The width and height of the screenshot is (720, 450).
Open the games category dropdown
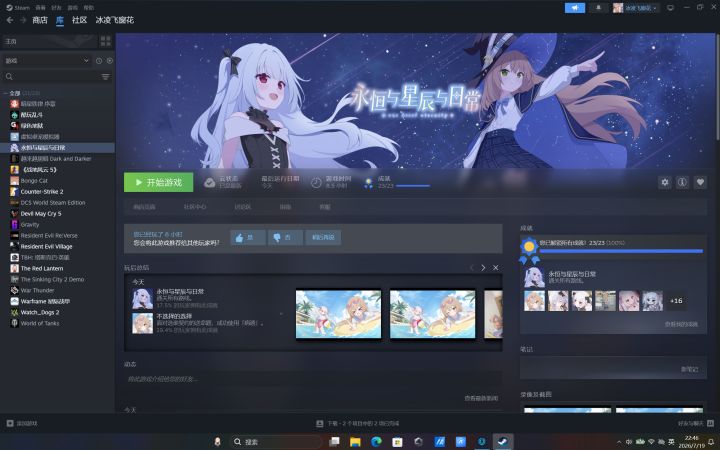point(46,61)
